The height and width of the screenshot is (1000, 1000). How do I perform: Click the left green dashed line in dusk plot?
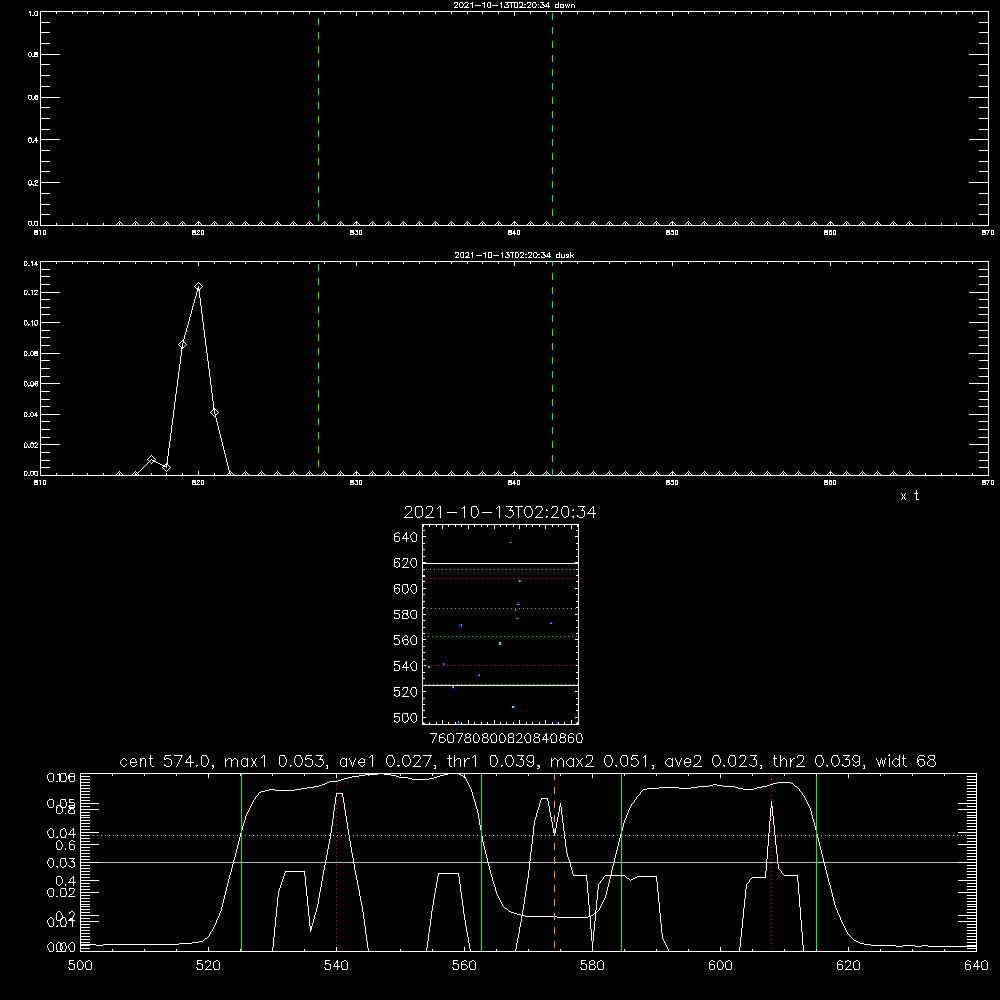pyautogui.click(x=318, y=369)
